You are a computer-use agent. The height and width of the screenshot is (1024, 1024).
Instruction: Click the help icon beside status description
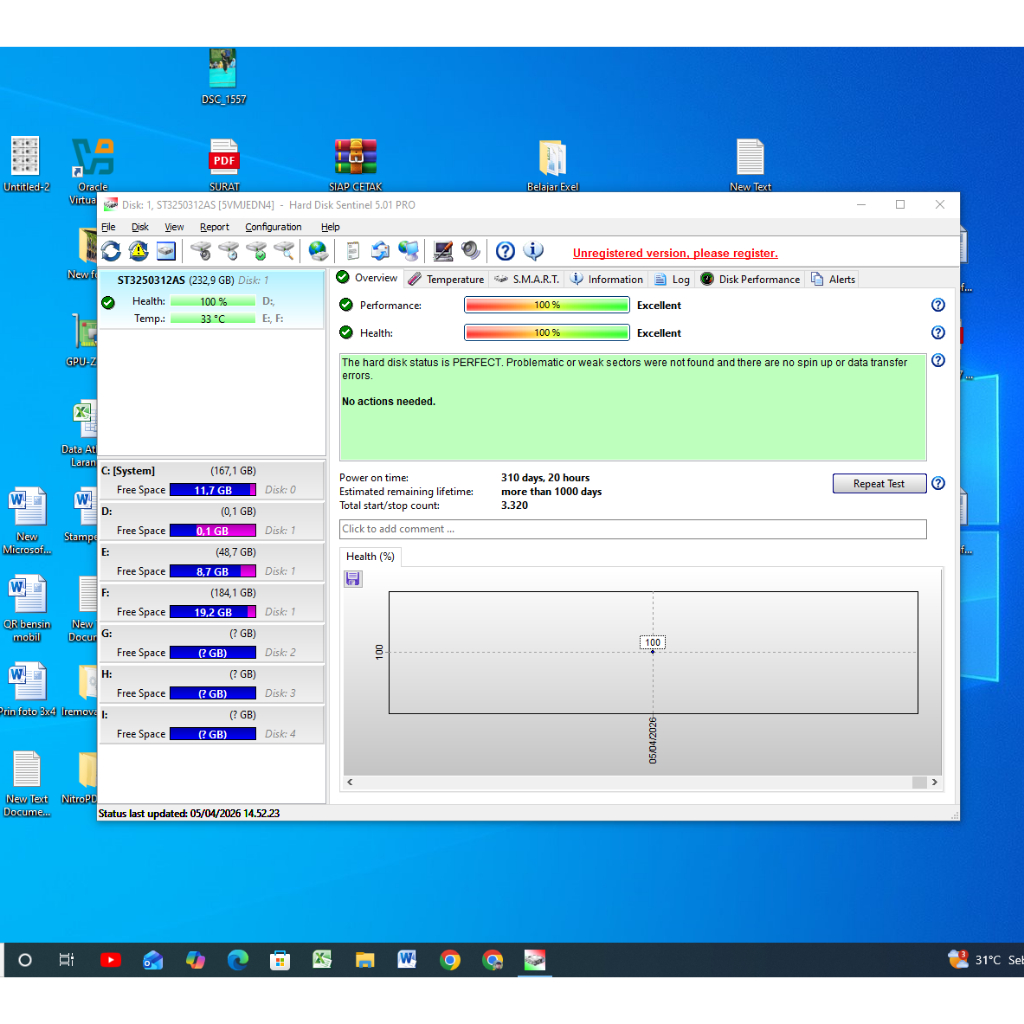click(938, 360)
